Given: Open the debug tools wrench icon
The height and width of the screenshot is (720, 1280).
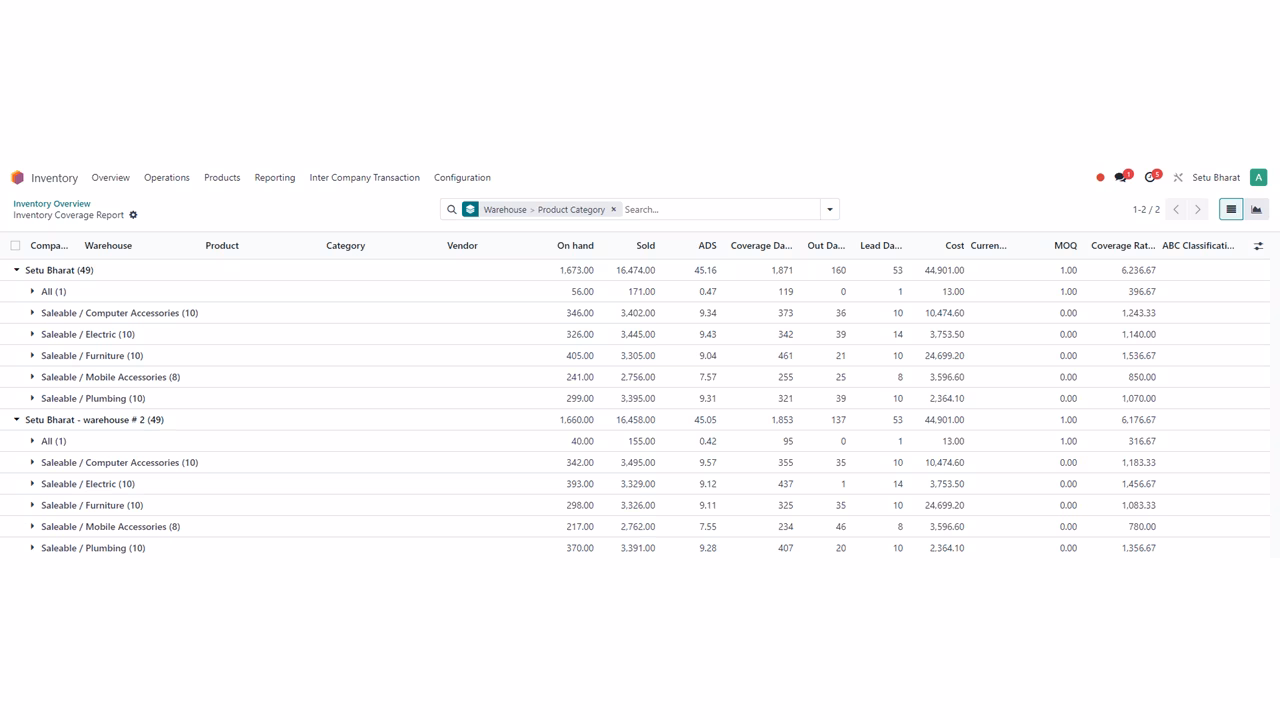Looking at the screenshot, I should click(x=1178, y=178).
